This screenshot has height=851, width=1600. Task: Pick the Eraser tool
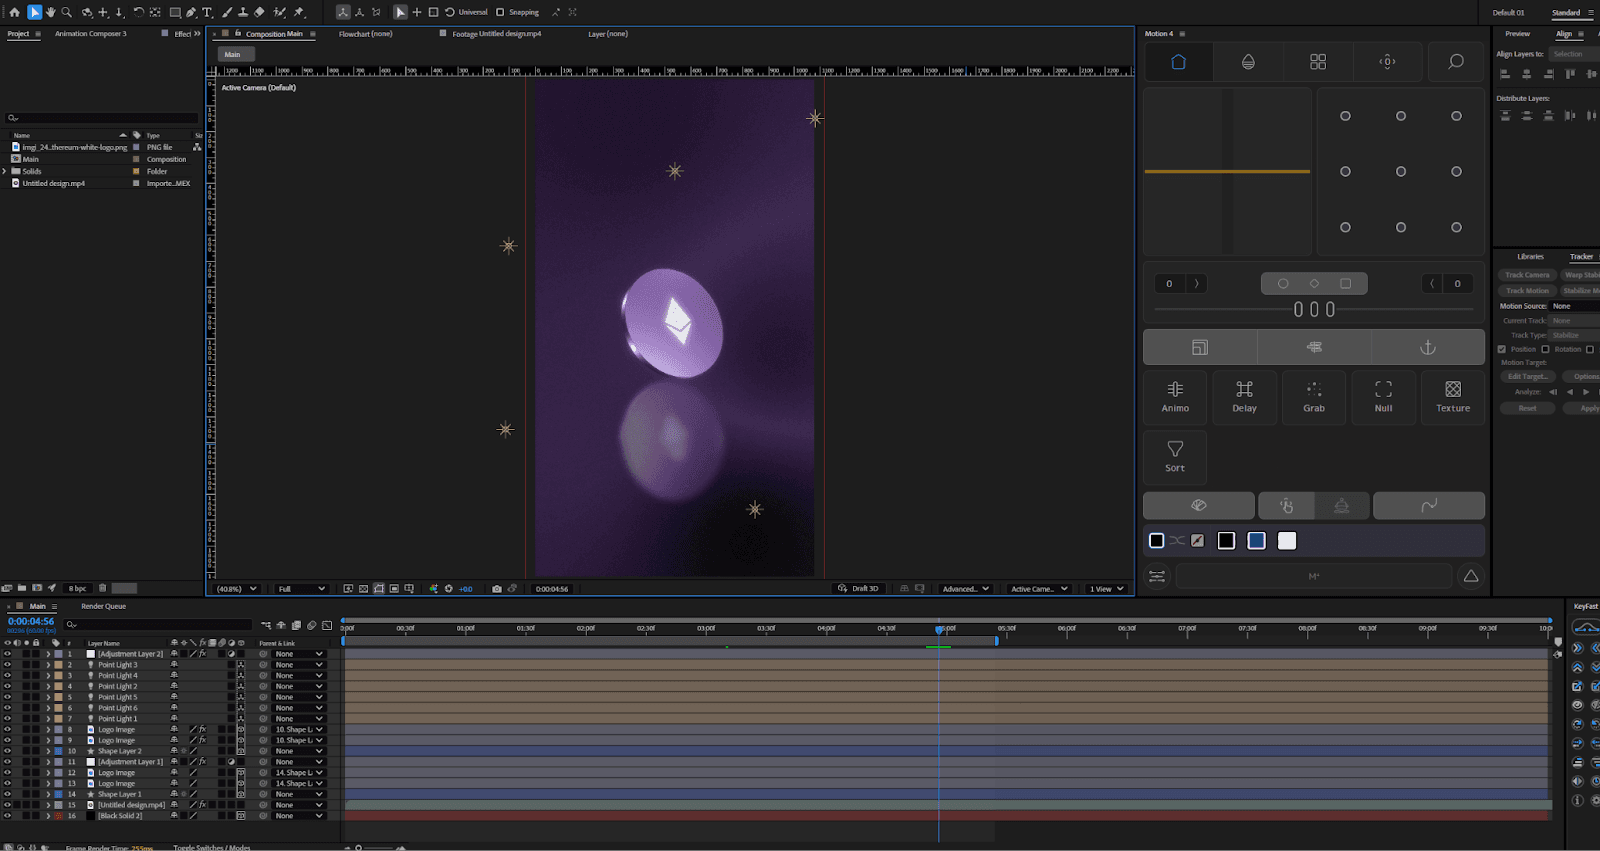[x=259, y=12]
